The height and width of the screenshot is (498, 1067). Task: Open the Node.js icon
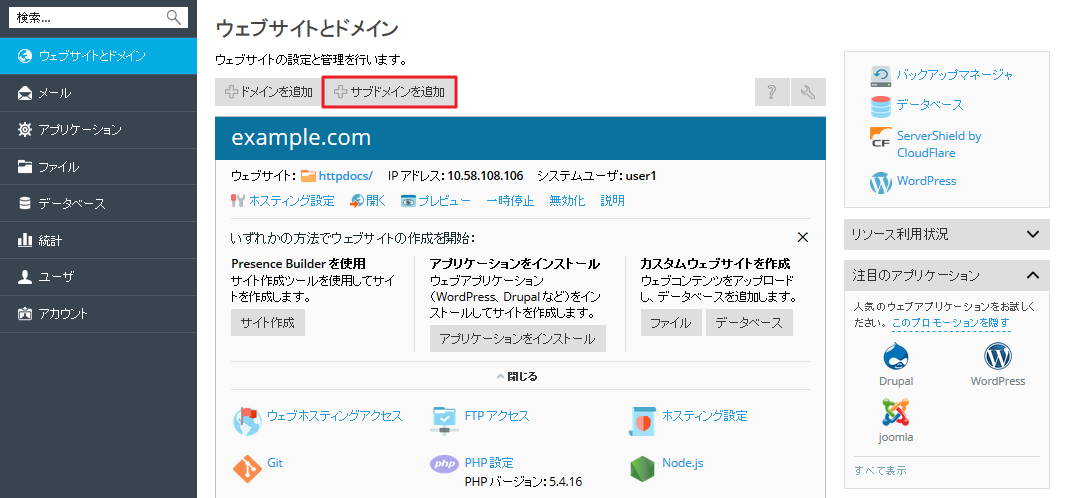(x=644, y=467)
